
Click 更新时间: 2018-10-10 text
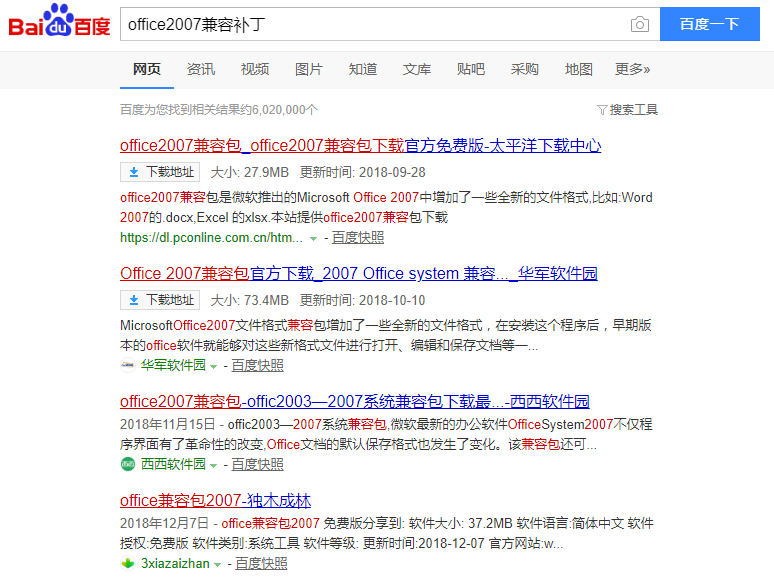pyautogui.click(x=363, y=300)
